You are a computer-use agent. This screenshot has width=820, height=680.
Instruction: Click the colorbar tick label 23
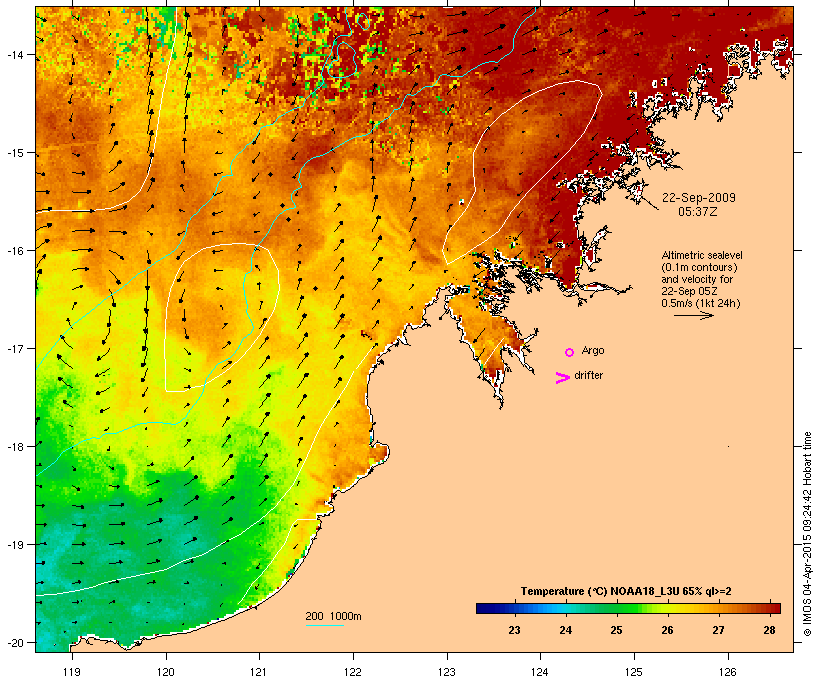515,630
